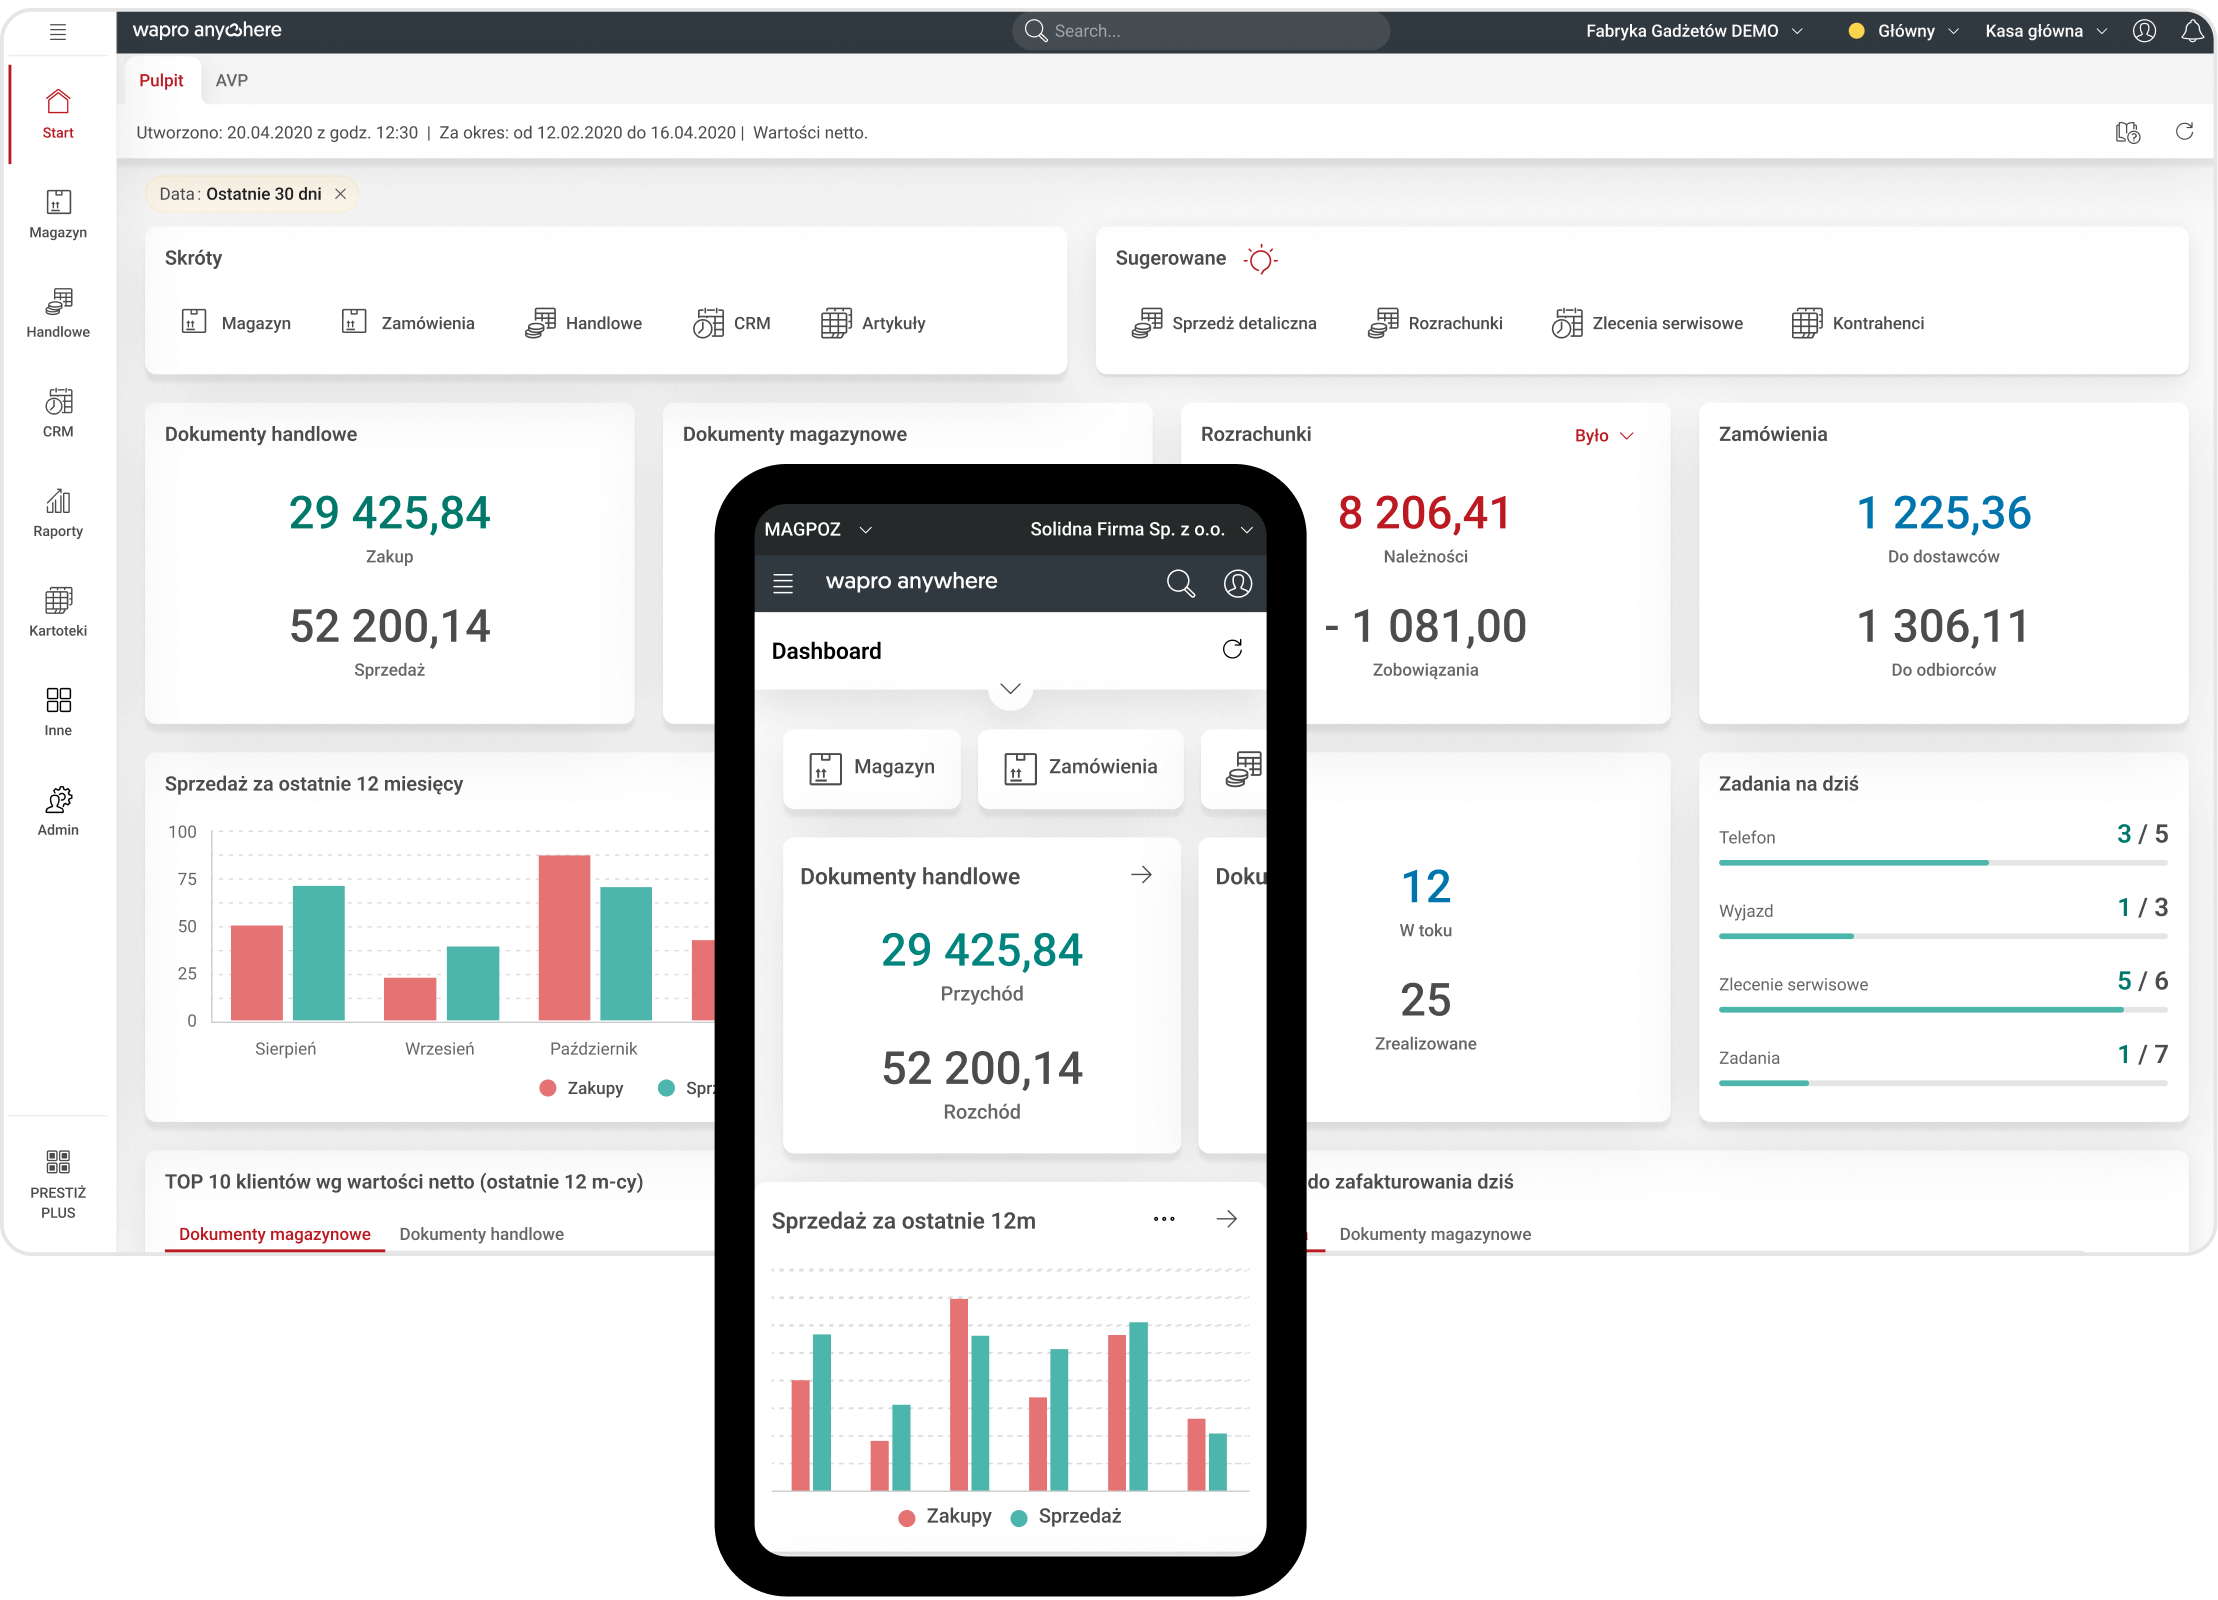The width and height of the screenshot is (2218, 1600).
Task: Toggle Zakupy series in mobile chart legend
Action: [x=946, y=1516]
